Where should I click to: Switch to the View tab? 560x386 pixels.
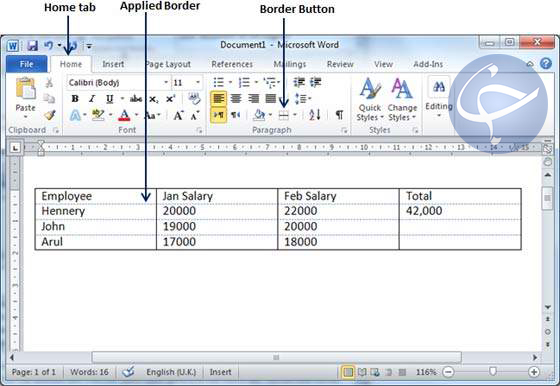383,64
